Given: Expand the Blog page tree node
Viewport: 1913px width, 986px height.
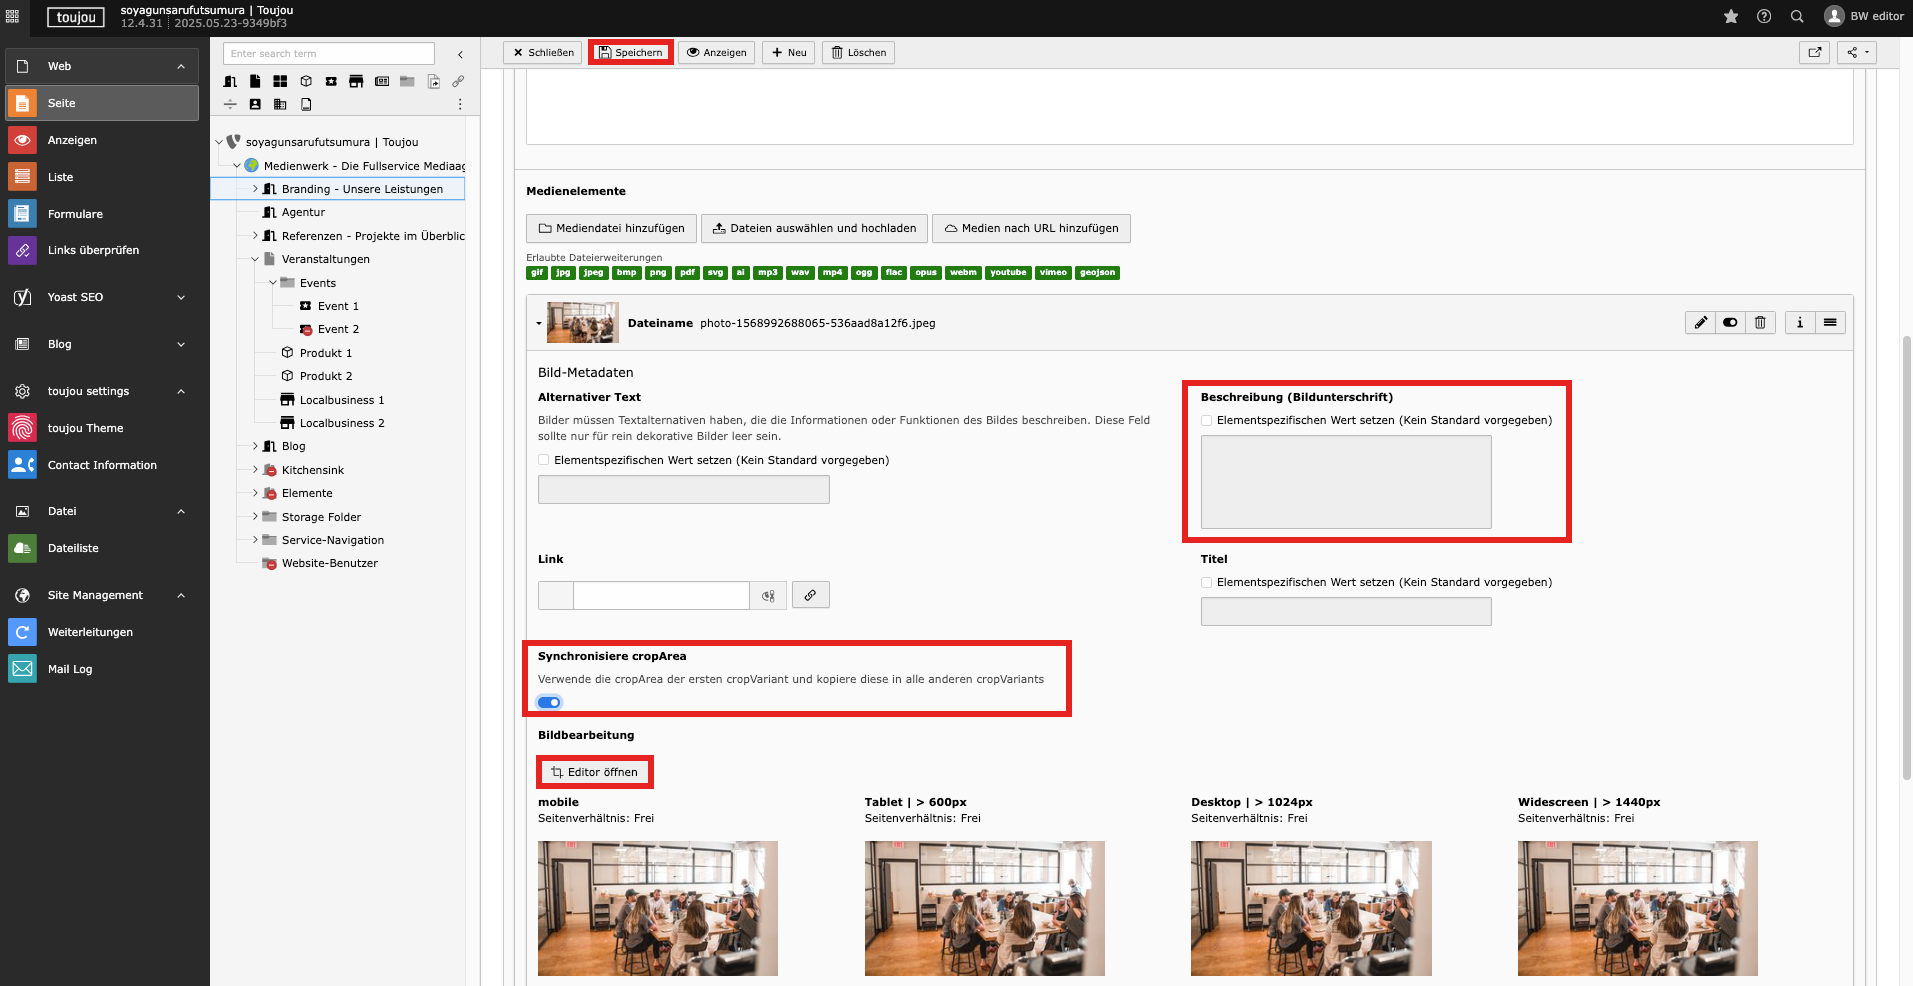Looking at the screenshot, I should [x=255, y=446].
